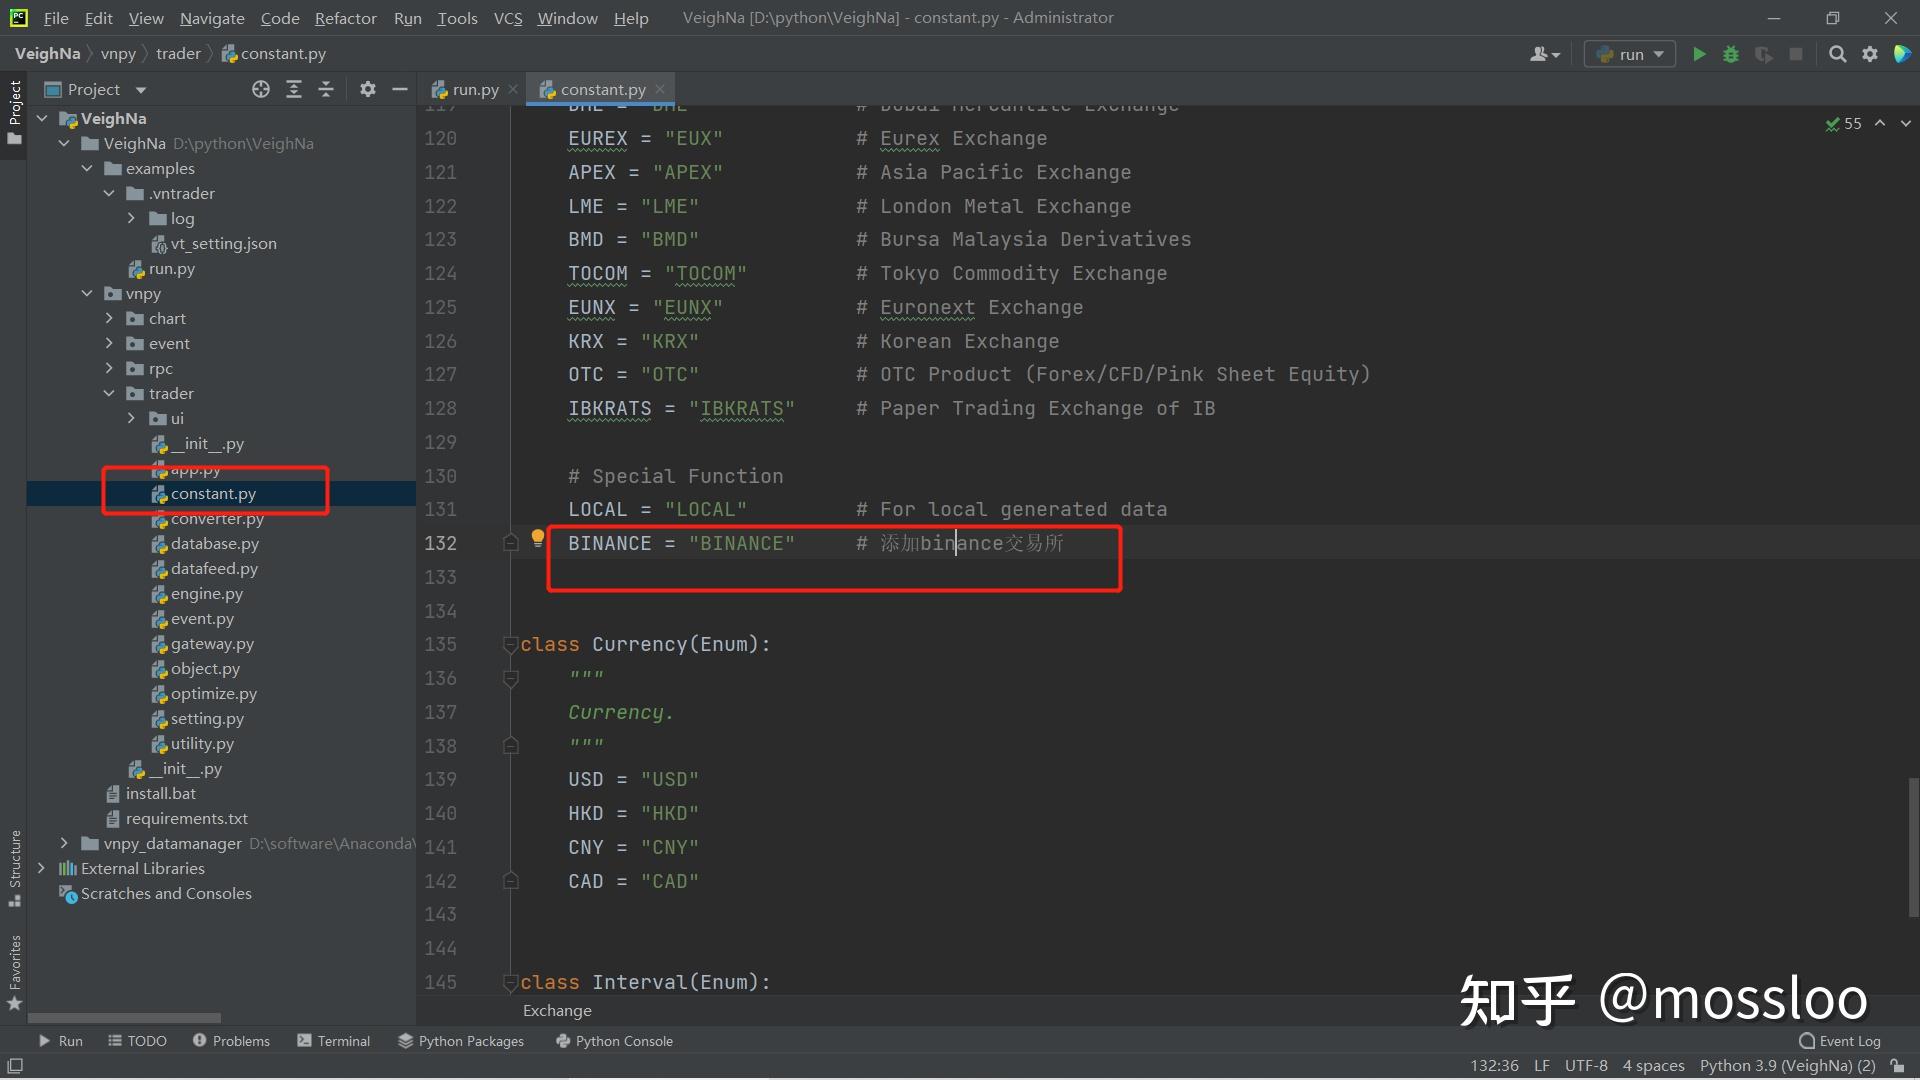Viewport: 1920px width, 1080px height.
Task: Hide the Project tool window
Action: click(x=400, y=89)
